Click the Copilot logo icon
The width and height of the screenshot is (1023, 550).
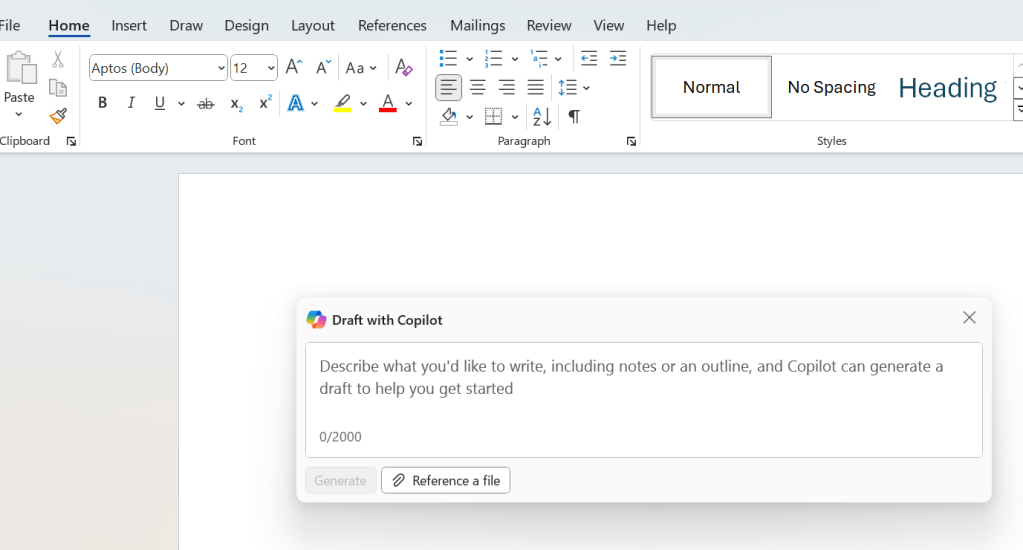click(x=316, y=320)
